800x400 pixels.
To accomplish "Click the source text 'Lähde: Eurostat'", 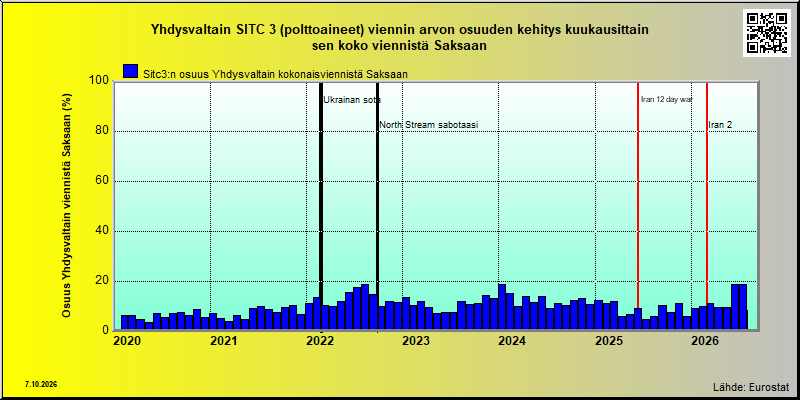I will point(752,386).
